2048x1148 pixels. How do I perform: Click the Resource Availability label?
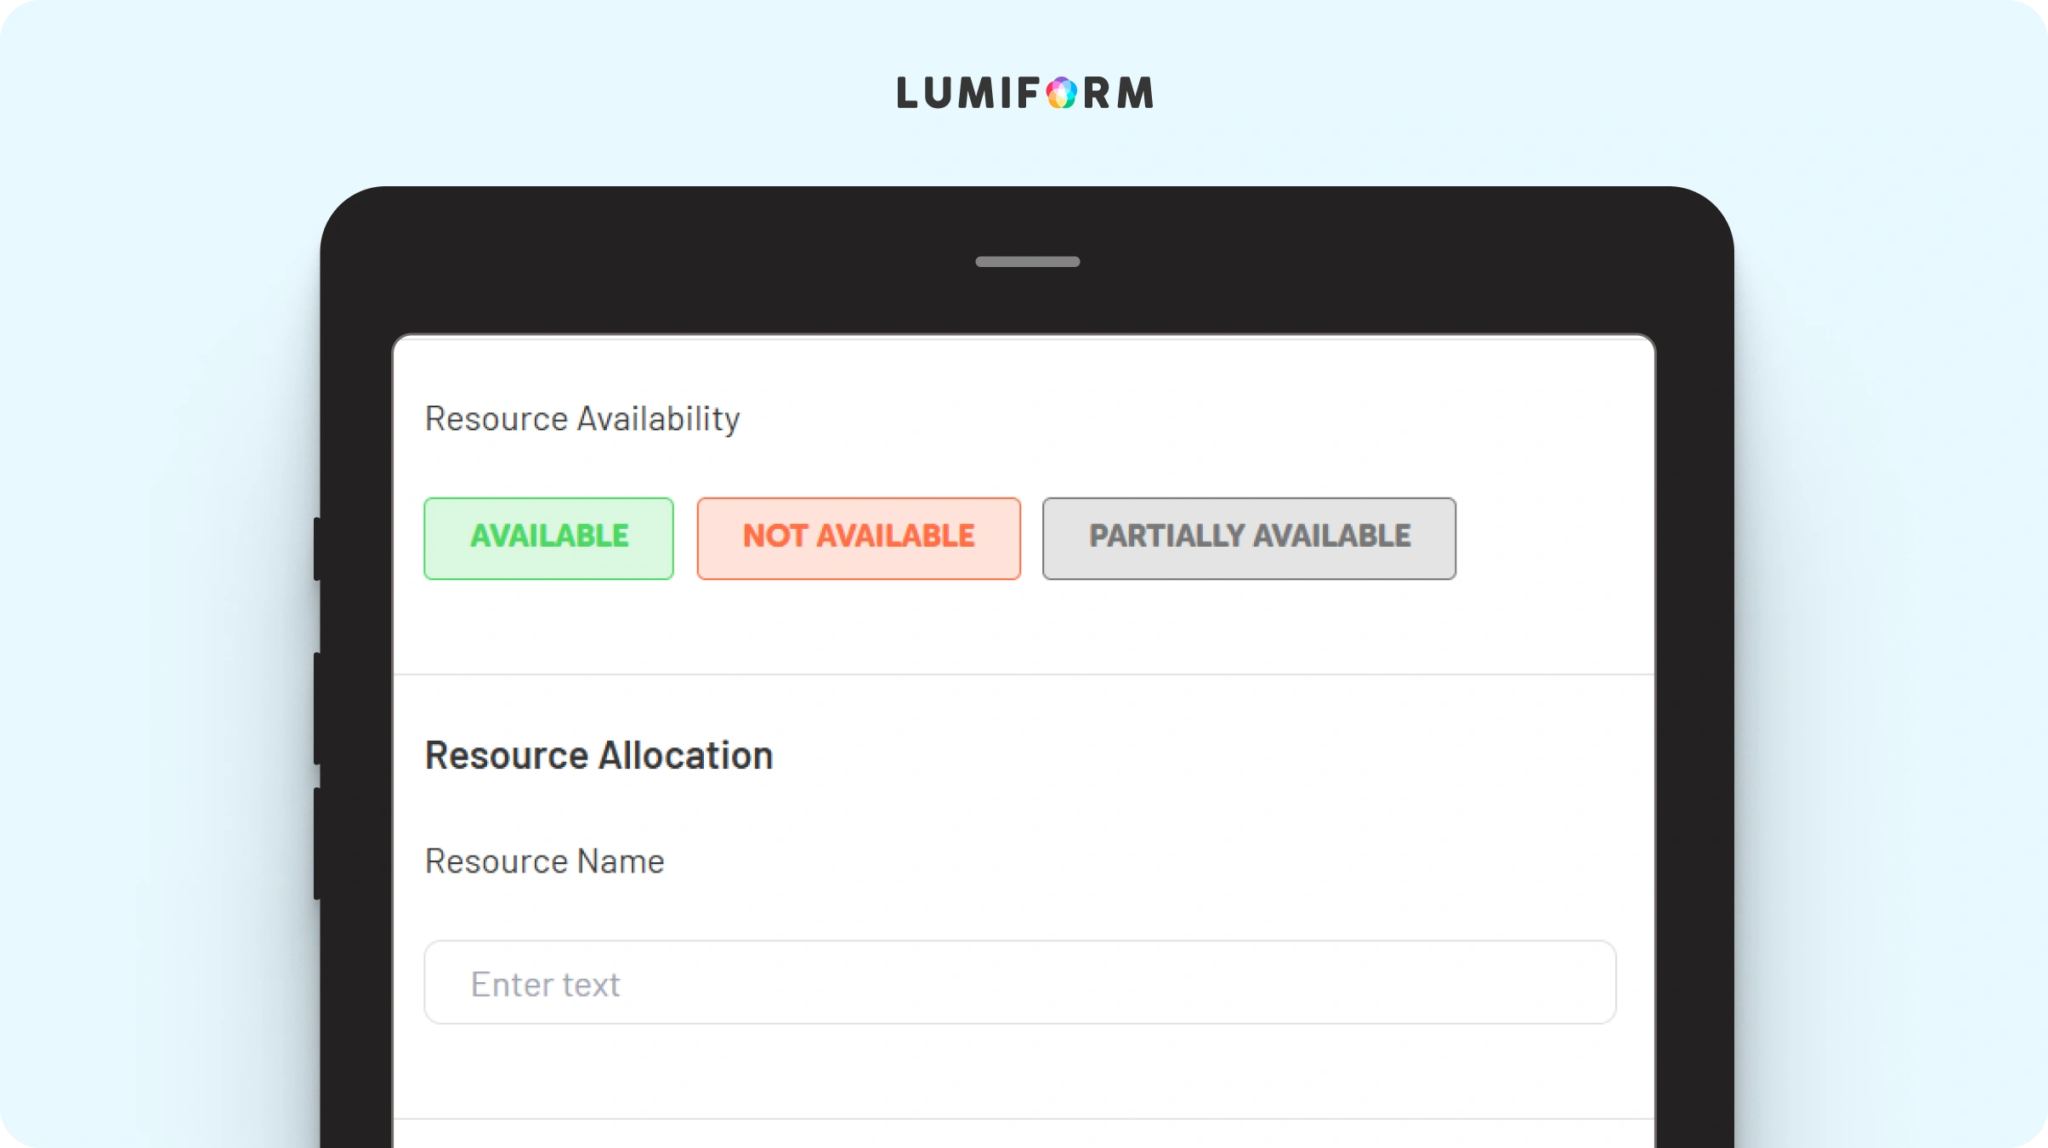582,419
